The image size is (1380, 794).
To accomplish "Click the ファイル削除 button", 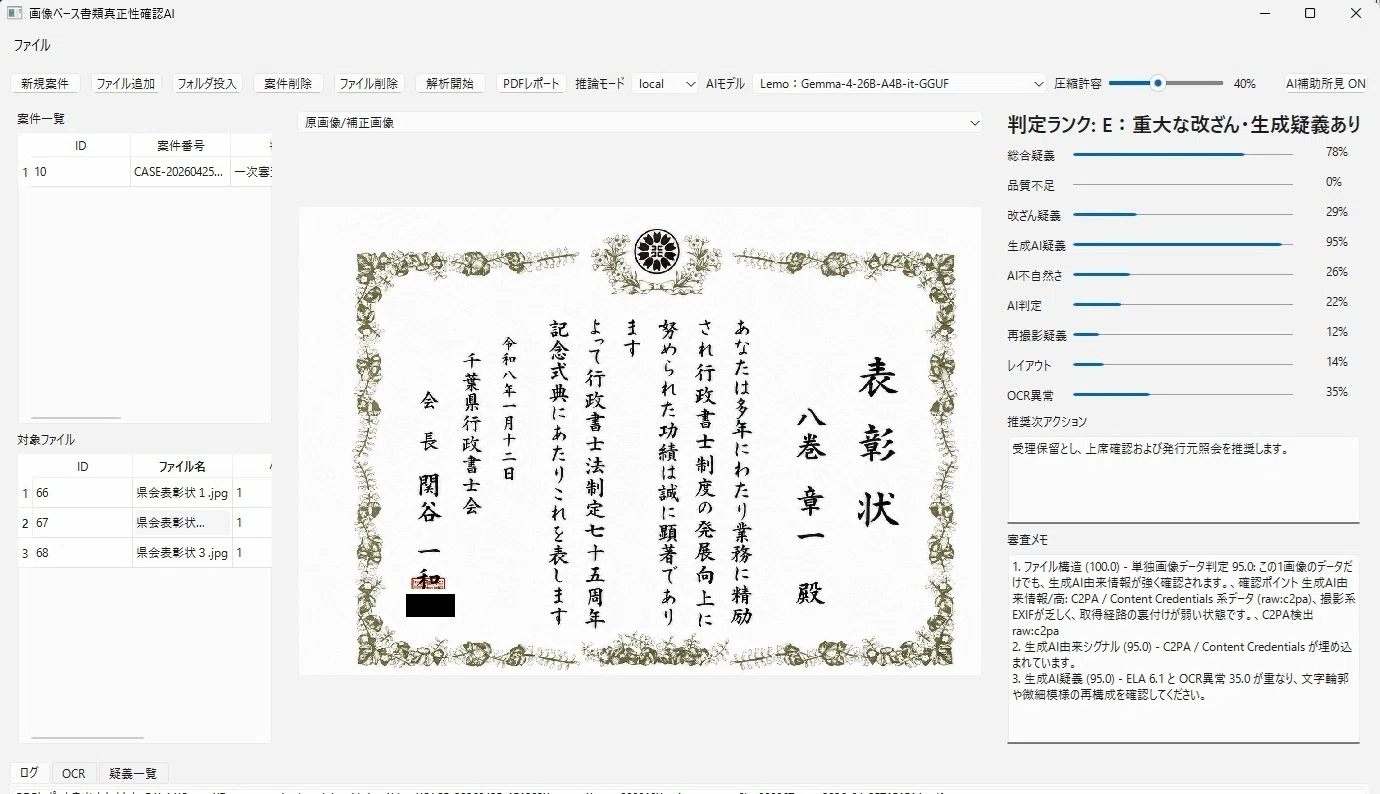I will point(369,84).
